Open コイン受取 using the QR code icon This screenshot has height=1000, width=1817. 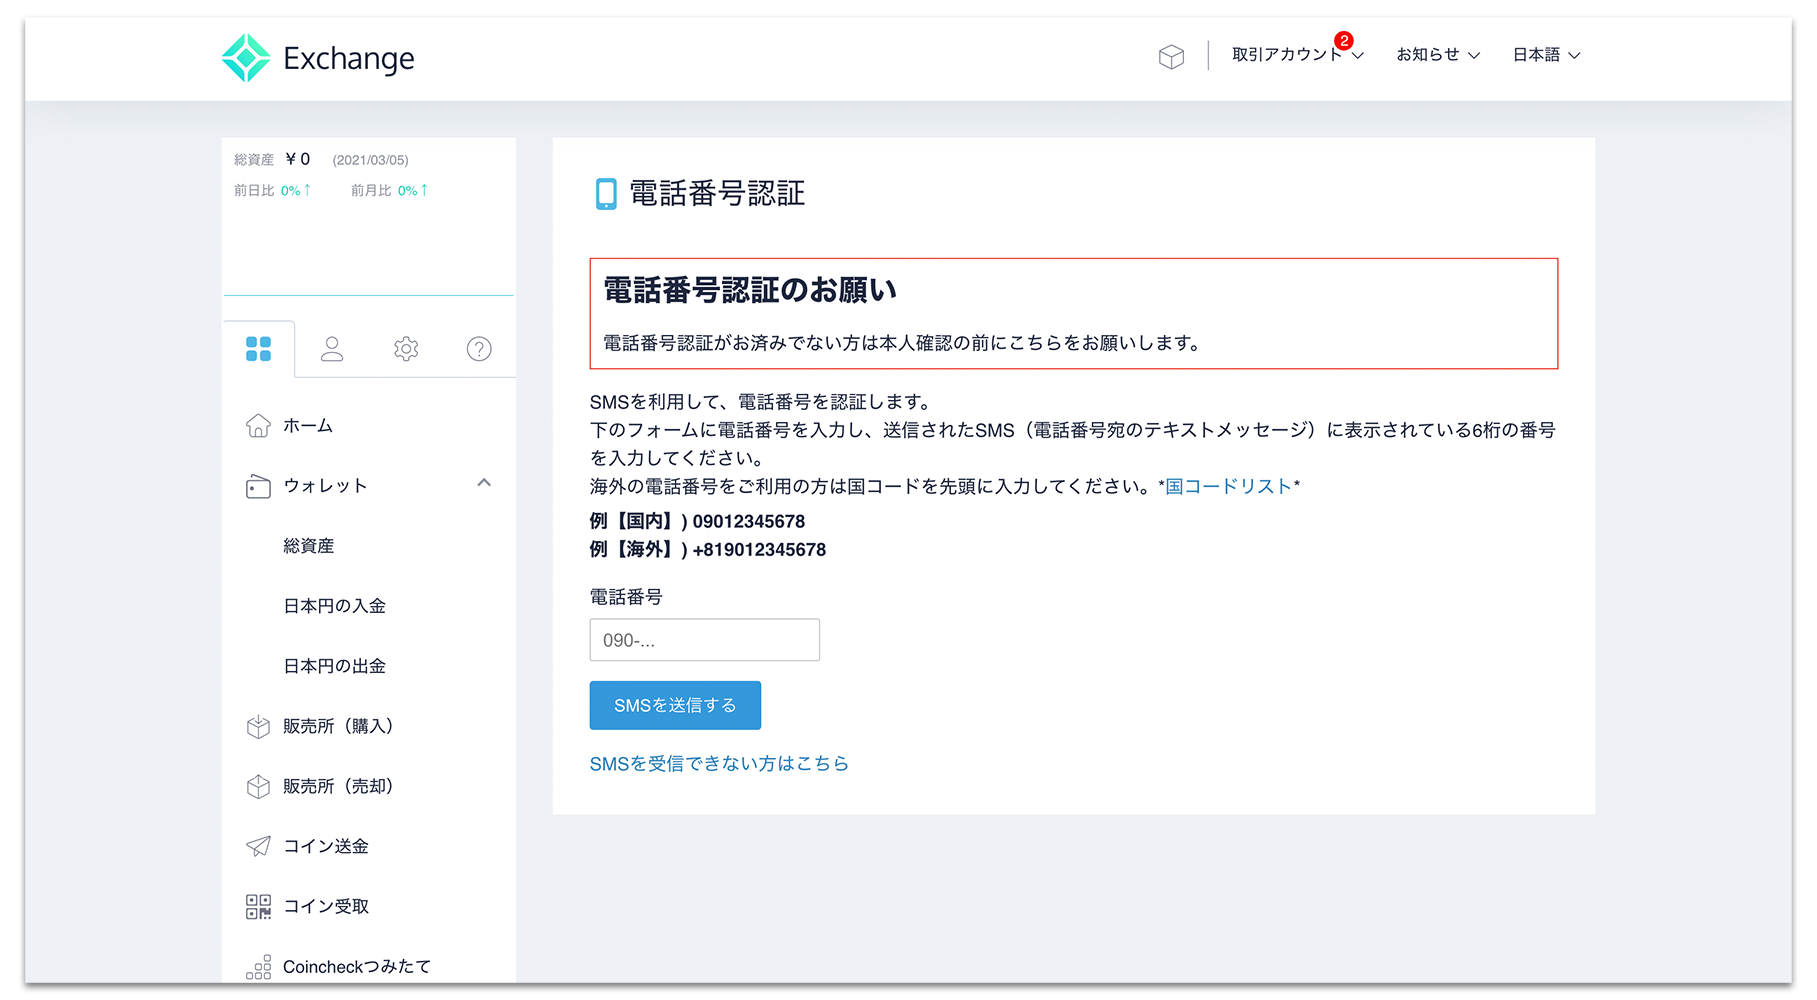258,906
